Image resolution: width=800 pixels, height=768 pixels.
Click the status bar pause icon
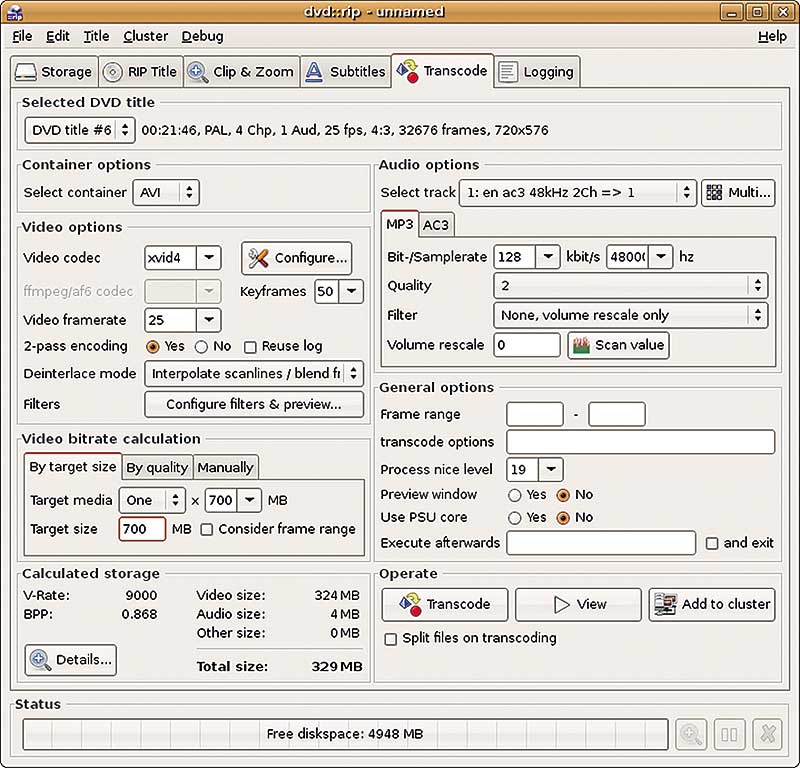coord(729,734)
